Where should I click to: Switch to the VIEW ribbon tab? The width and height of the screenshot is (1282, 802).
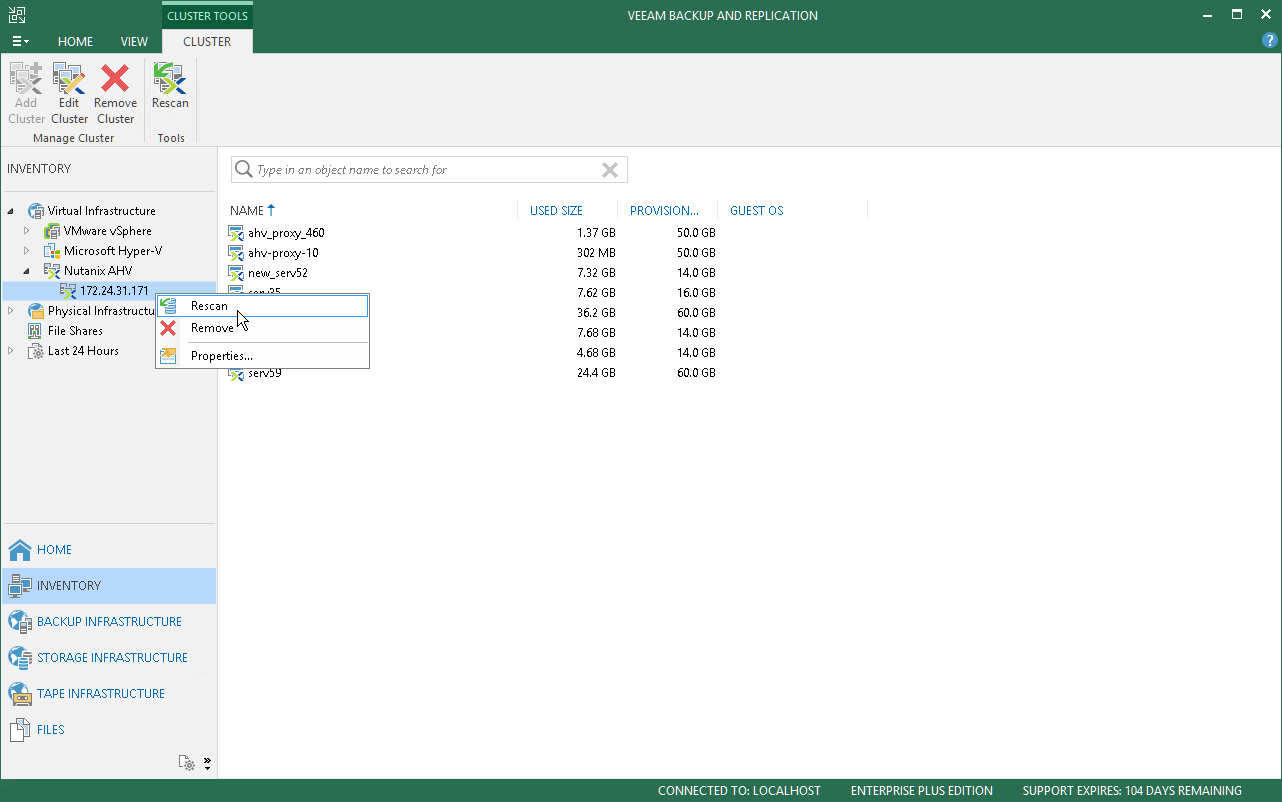point(134,42)
